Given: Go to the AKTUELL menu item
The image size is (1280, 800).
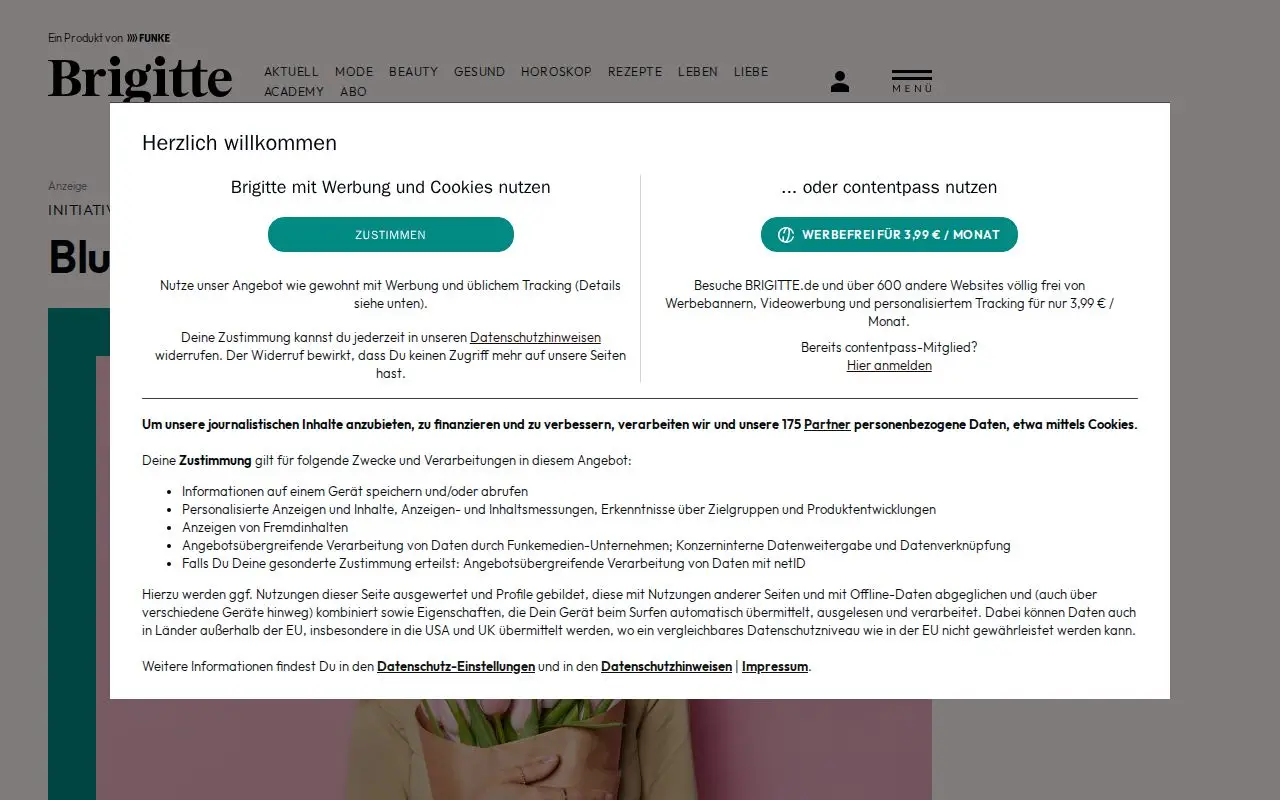Looking at the screenshot, I should tap(291, 72).
